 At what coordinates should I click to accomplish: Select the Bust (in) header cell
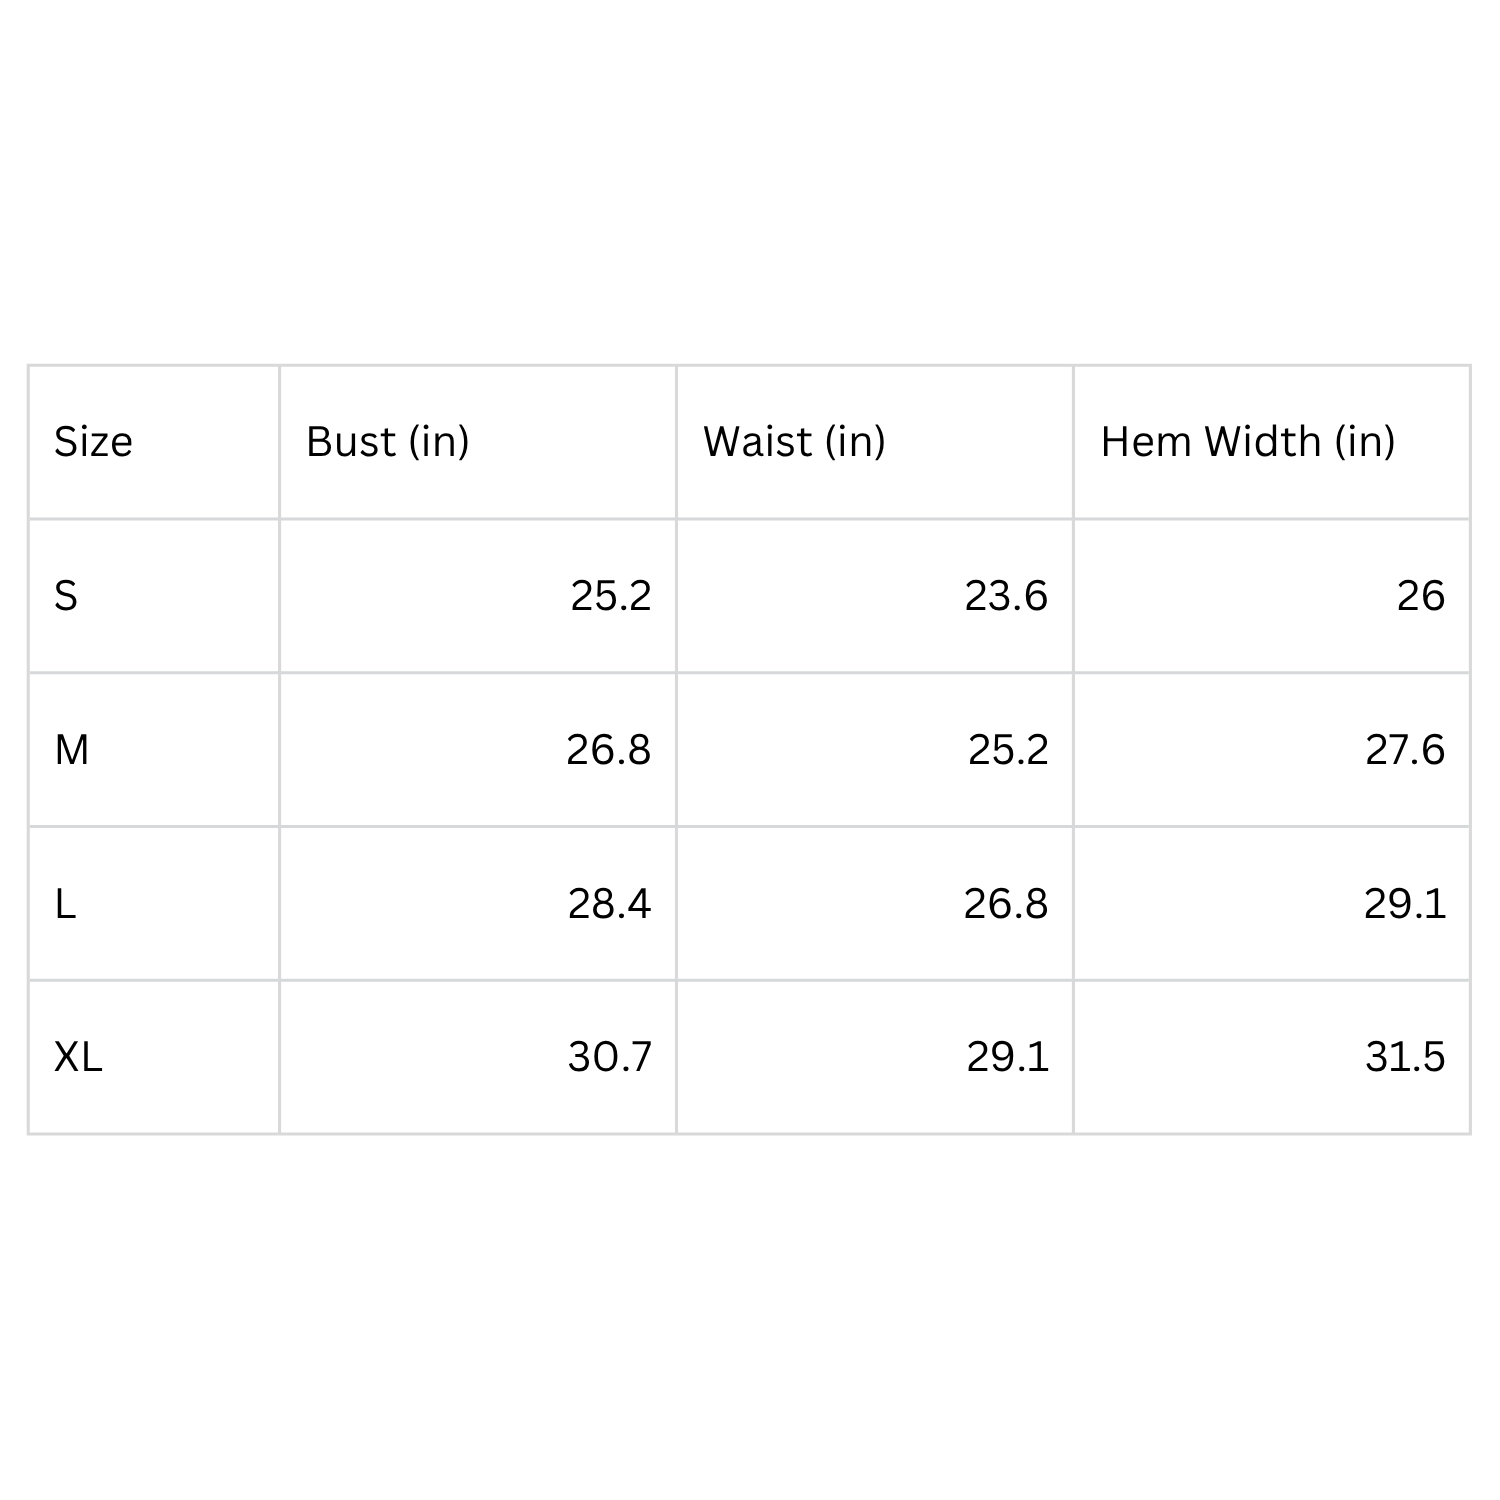coord(388,442)
